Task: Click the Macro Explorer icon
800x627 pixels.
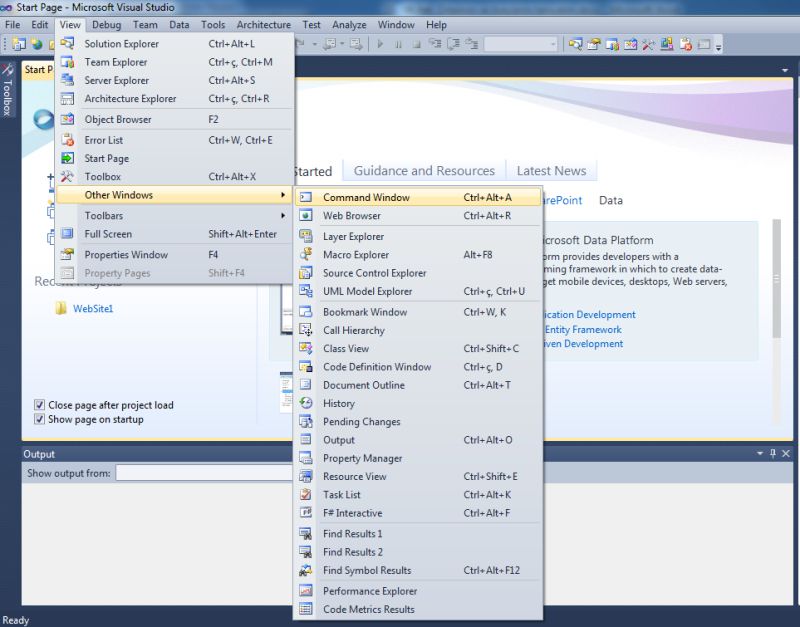Action: (x=306, y=254)
